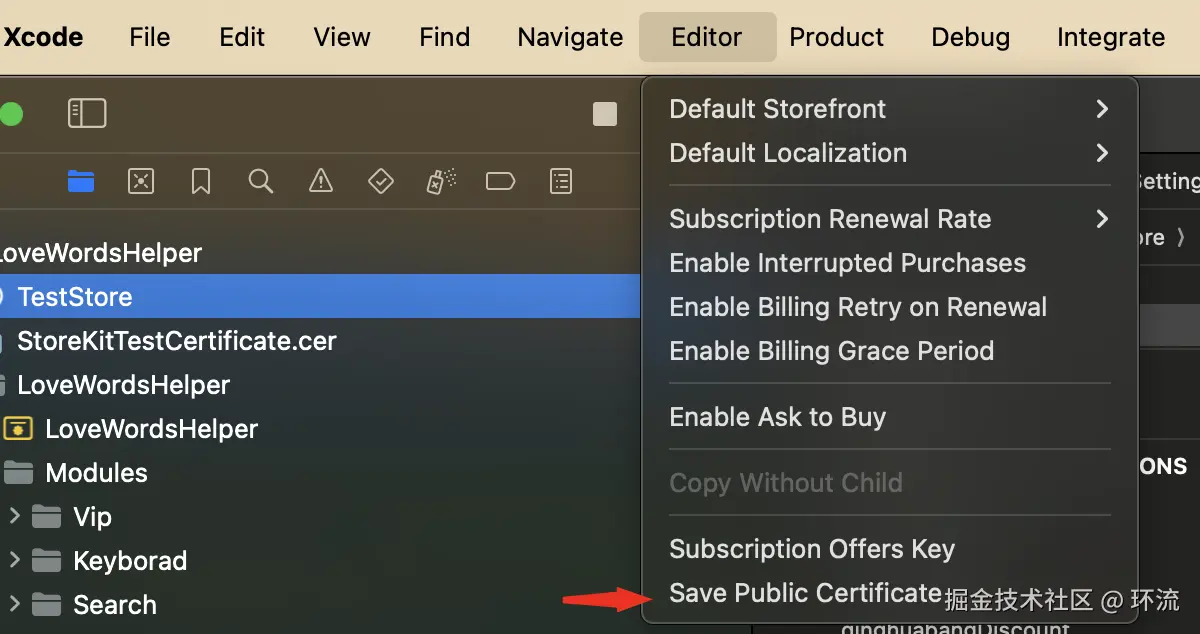Viewport: 1200px width, 634px height.
Task: Select the TestStore file in navigator
Action: click(320, 297)
